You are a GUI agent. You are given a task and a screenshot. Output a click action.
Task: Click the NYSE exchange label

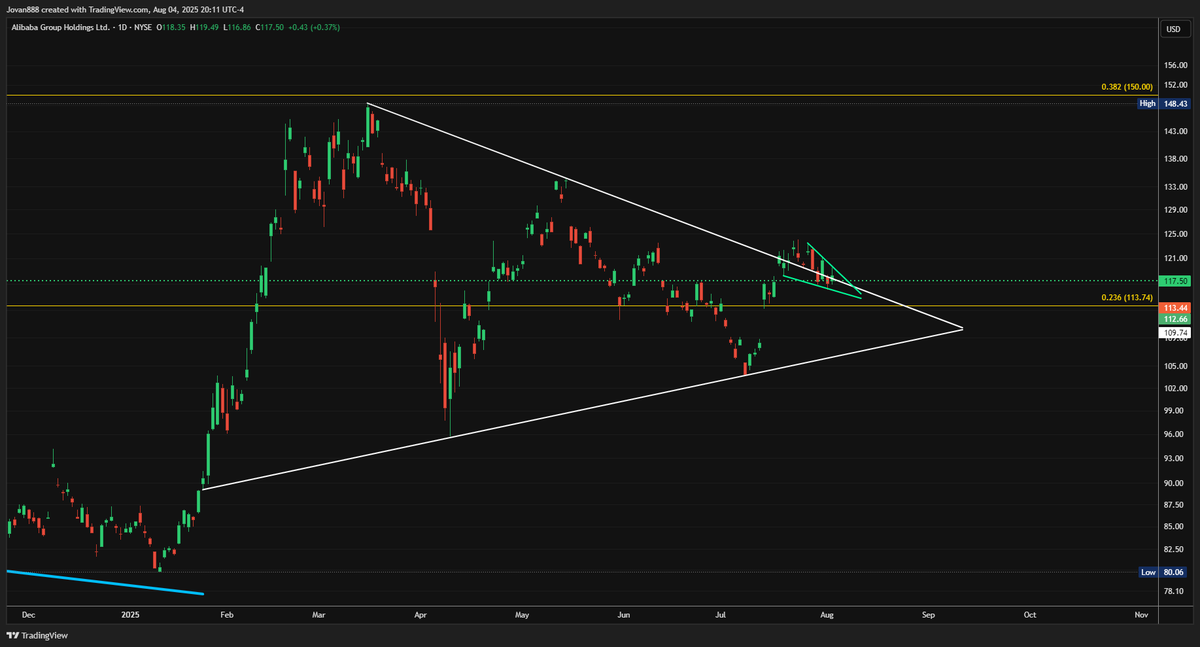[x=142, y=28]
